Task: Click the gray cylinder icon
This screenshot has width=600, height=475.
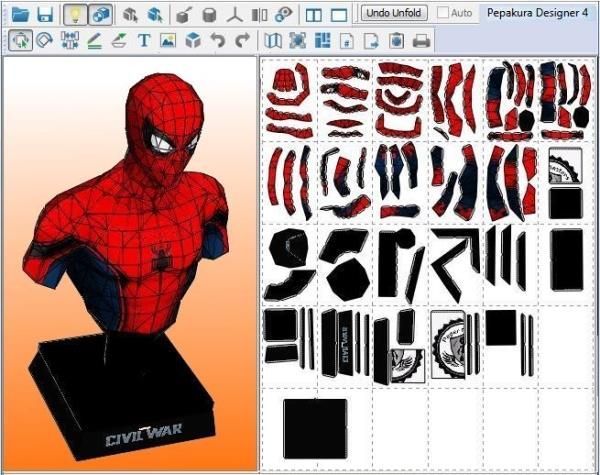Action: (209, 15)
